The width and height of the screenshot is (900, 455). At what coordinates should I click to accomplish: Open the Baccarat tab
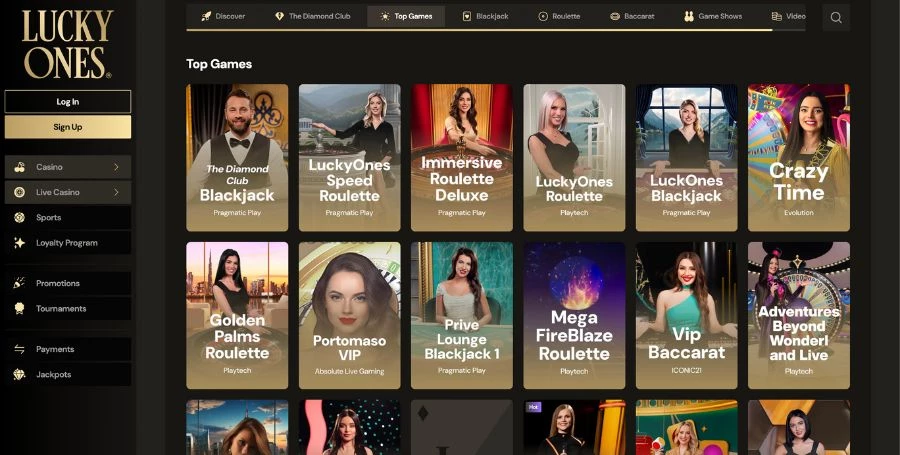[632, 16]
